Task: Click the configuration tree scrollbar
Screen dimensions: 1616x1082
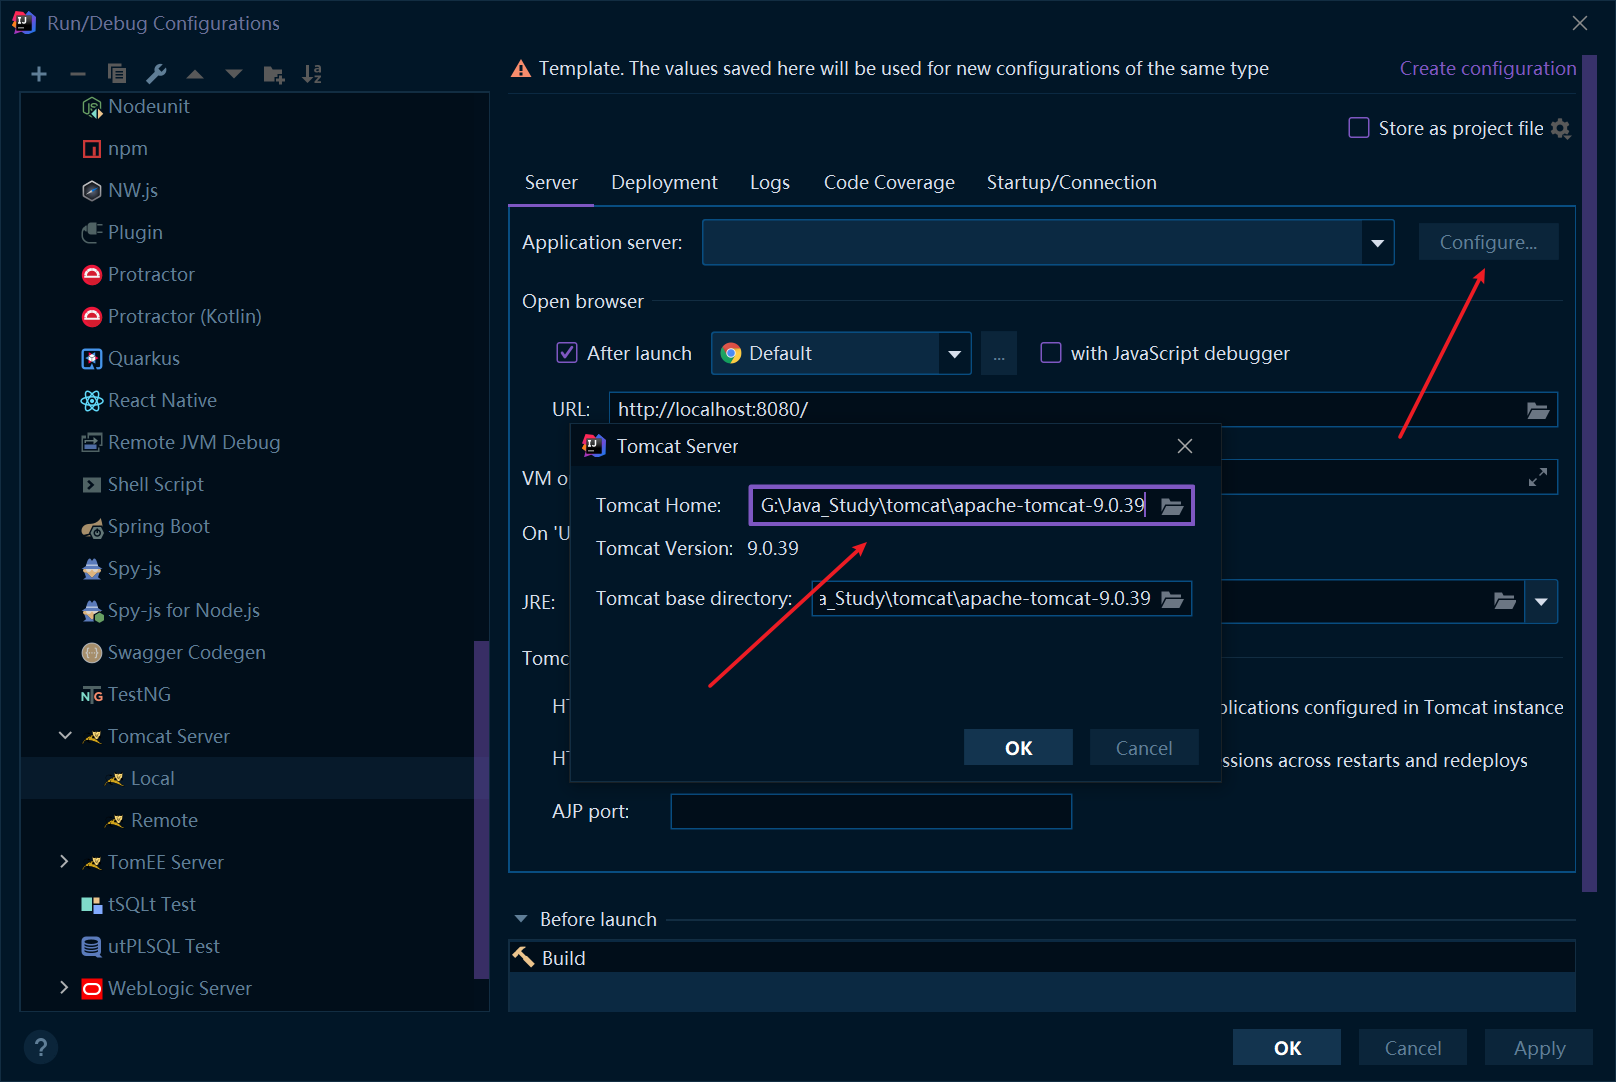Action: coord(481,810)
